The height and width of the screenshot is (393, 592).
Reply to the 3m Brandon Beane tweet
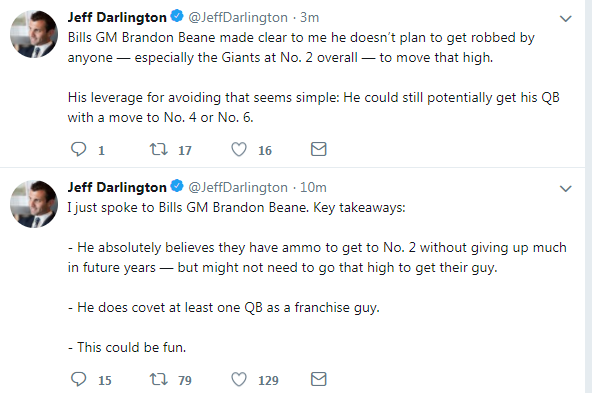(x=79, y=149)
